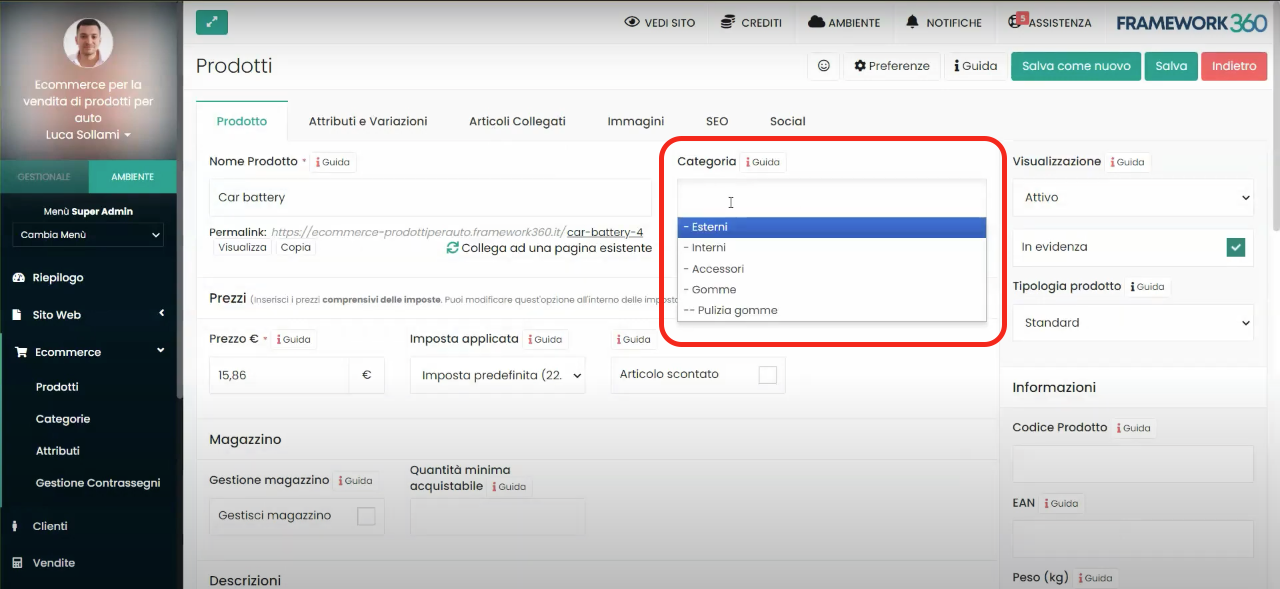Open Notifiche bell icon
Viewport: 1280px width, 589px height.
[x=912, y=22]
